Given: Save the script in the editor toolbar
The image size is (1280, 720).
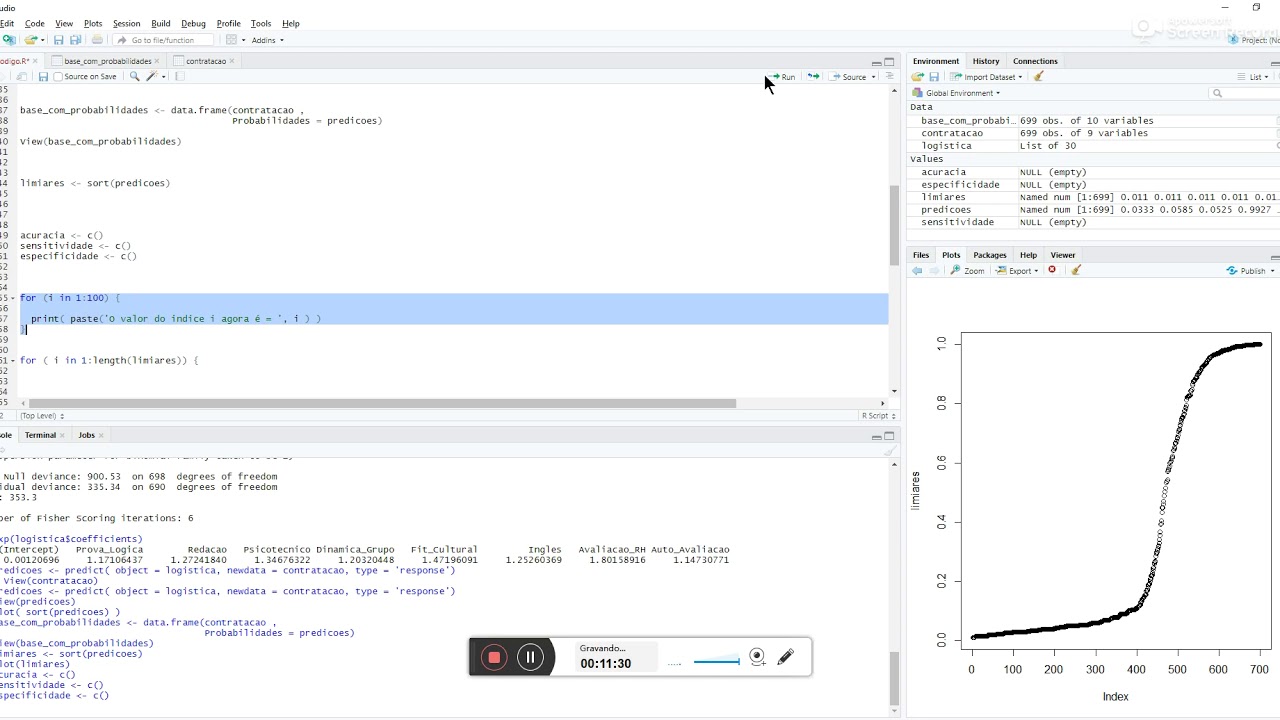Looking at the screenshot, I should [43, 77].
